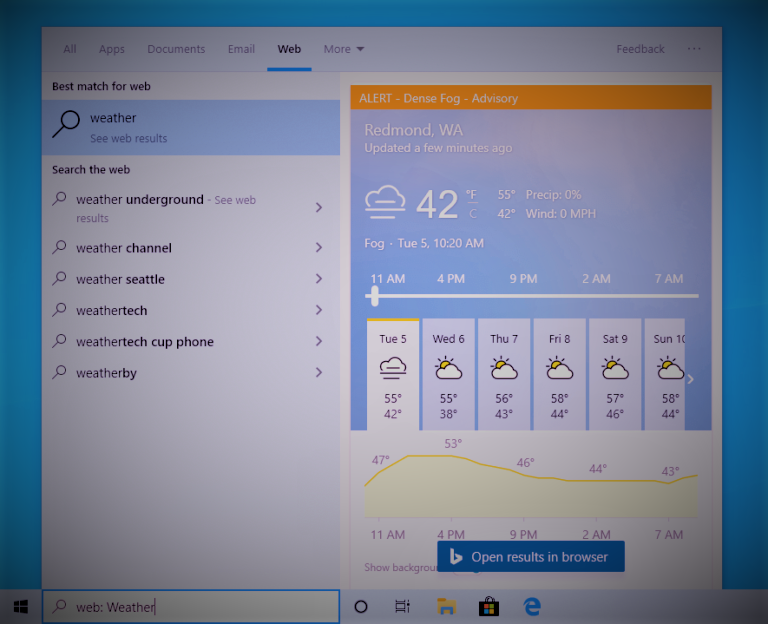Click the 53° peak on temperature graph
Image resolution: width=768 pixels, height=624 pixels.
tap(453, 444)
